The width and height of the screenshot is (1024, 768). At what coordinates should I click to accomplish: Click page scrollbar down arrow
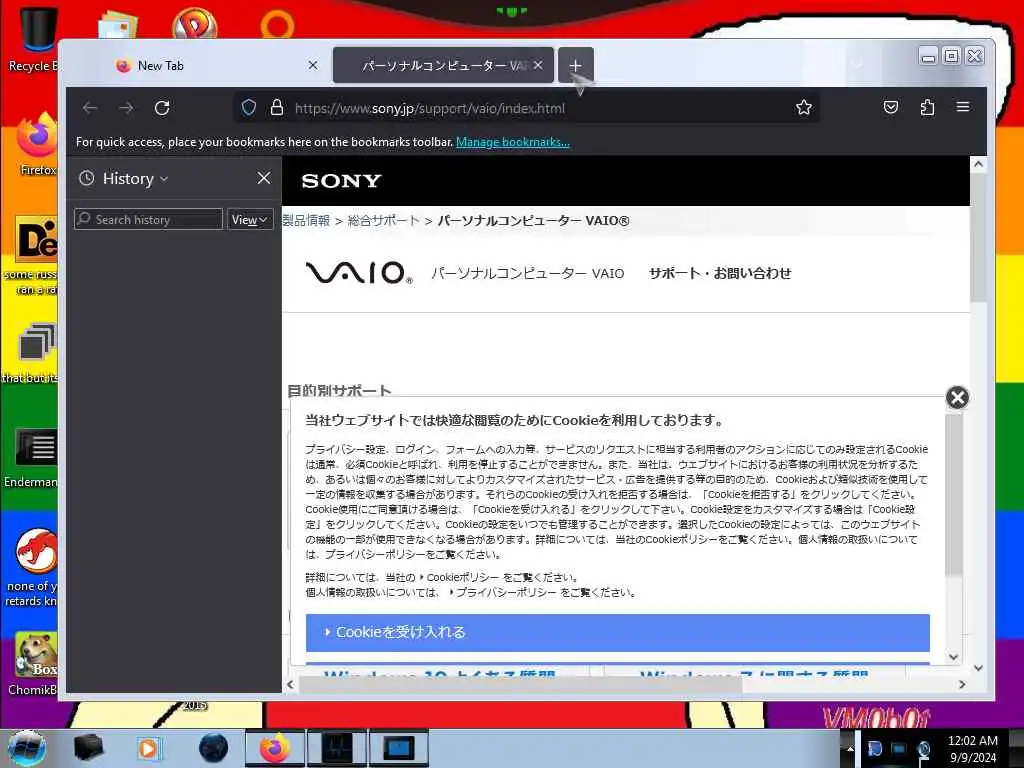(978, 667)
